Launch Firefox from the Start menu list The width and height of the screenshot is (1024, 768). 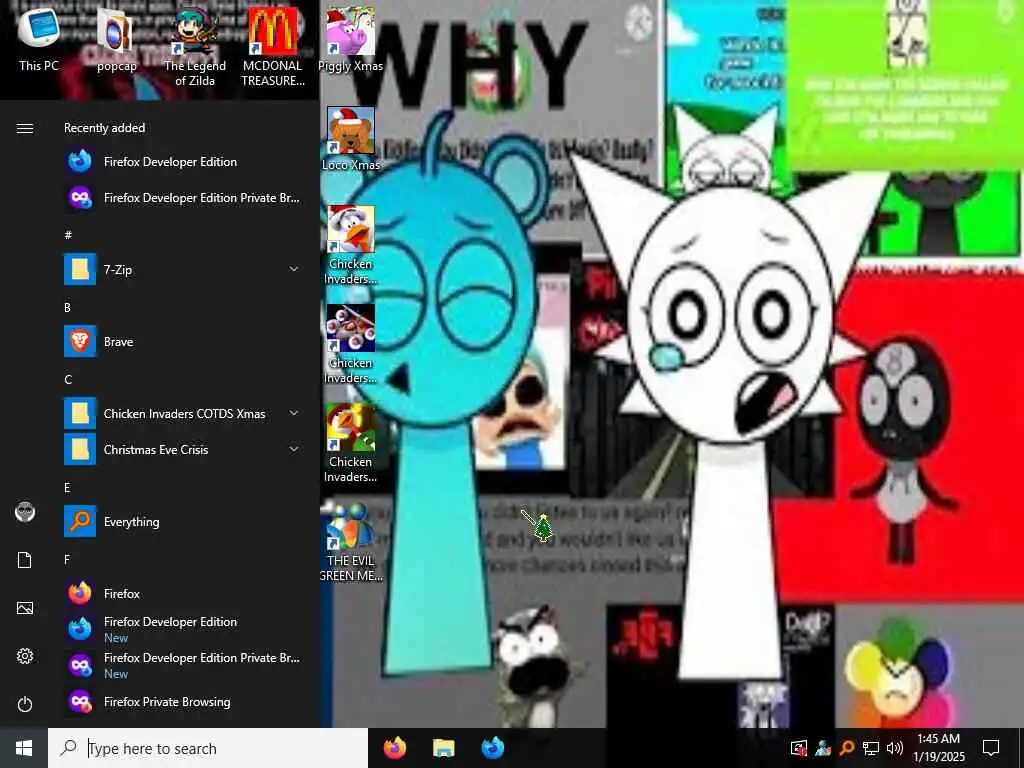click(x=183, y=594)
